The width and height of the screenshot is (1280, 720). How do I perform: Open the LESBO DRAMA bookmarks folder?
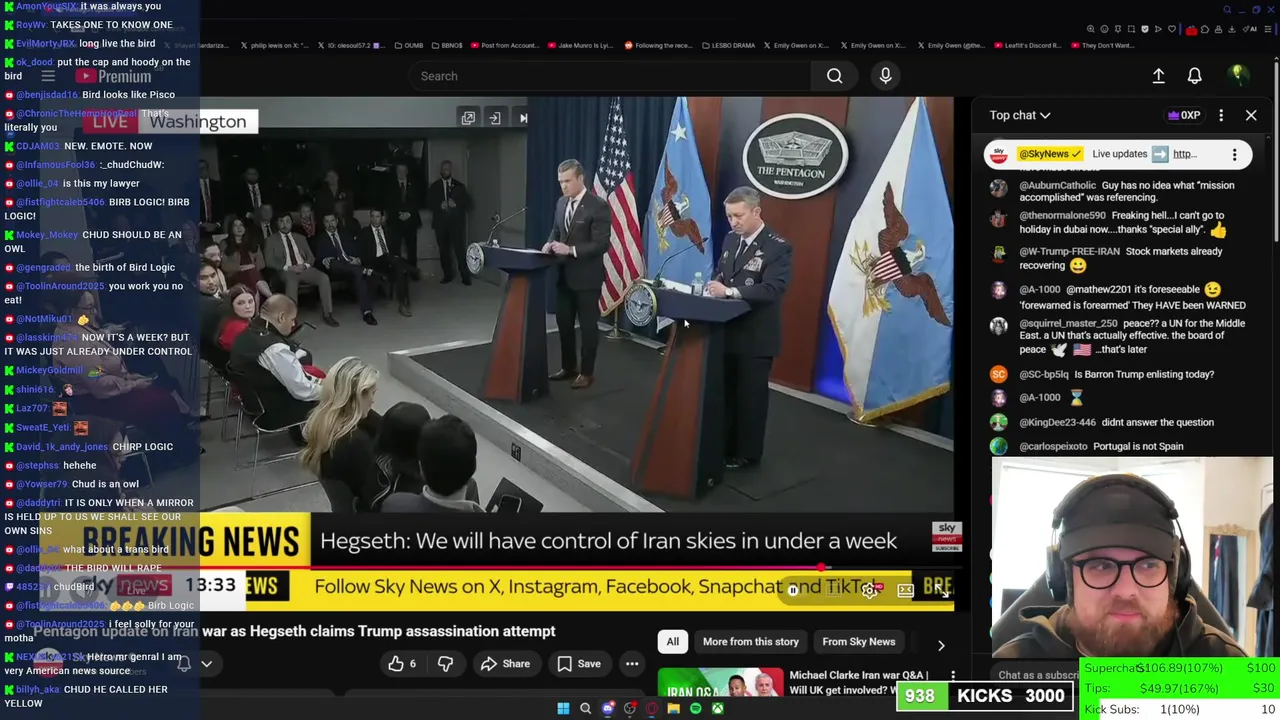[729, 45]
